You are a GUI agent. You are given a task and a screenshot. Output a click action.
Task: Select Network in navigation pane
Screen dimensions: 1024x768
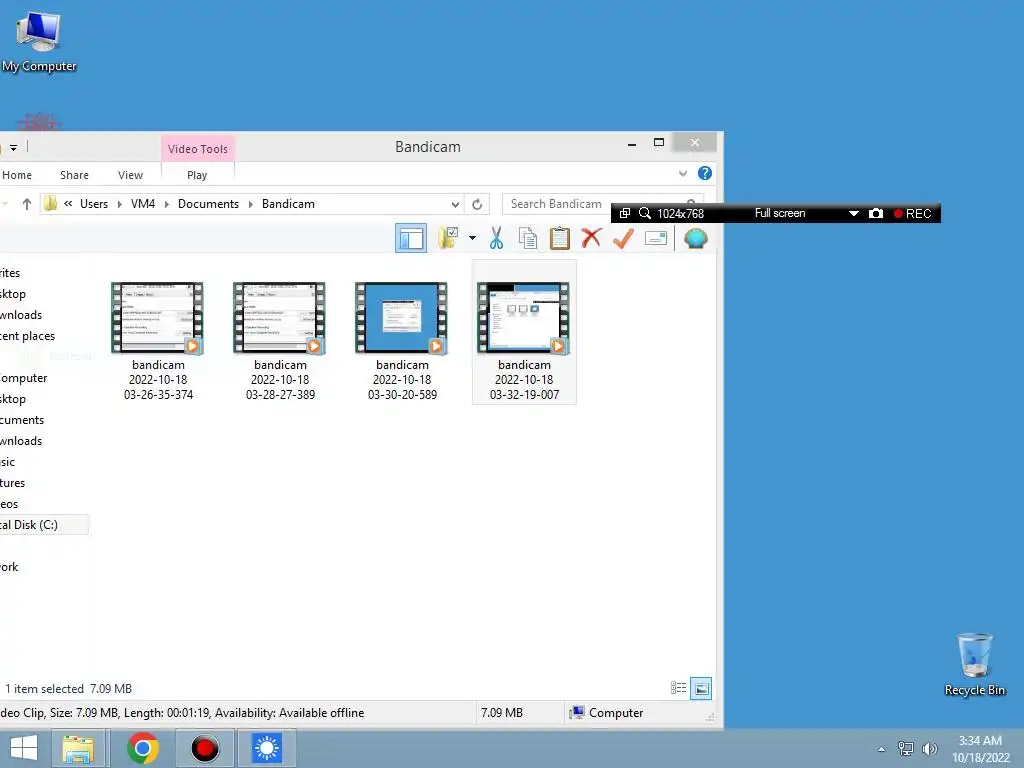(x=9, y=567)
